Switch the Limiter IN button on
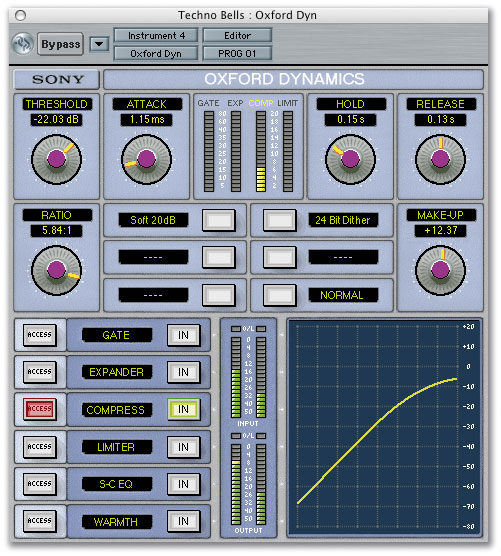The image size is (501, 556). (183, 447)
